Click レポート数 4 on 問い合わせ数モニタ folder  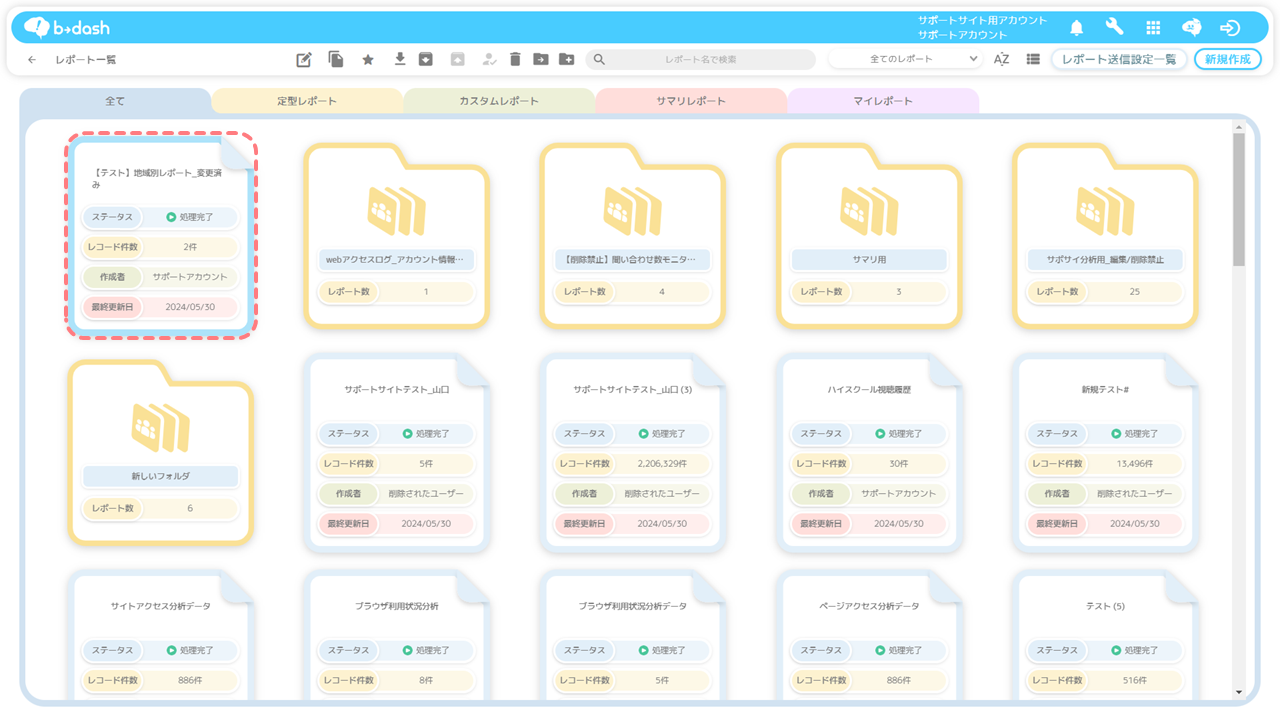tap(632, 292)
